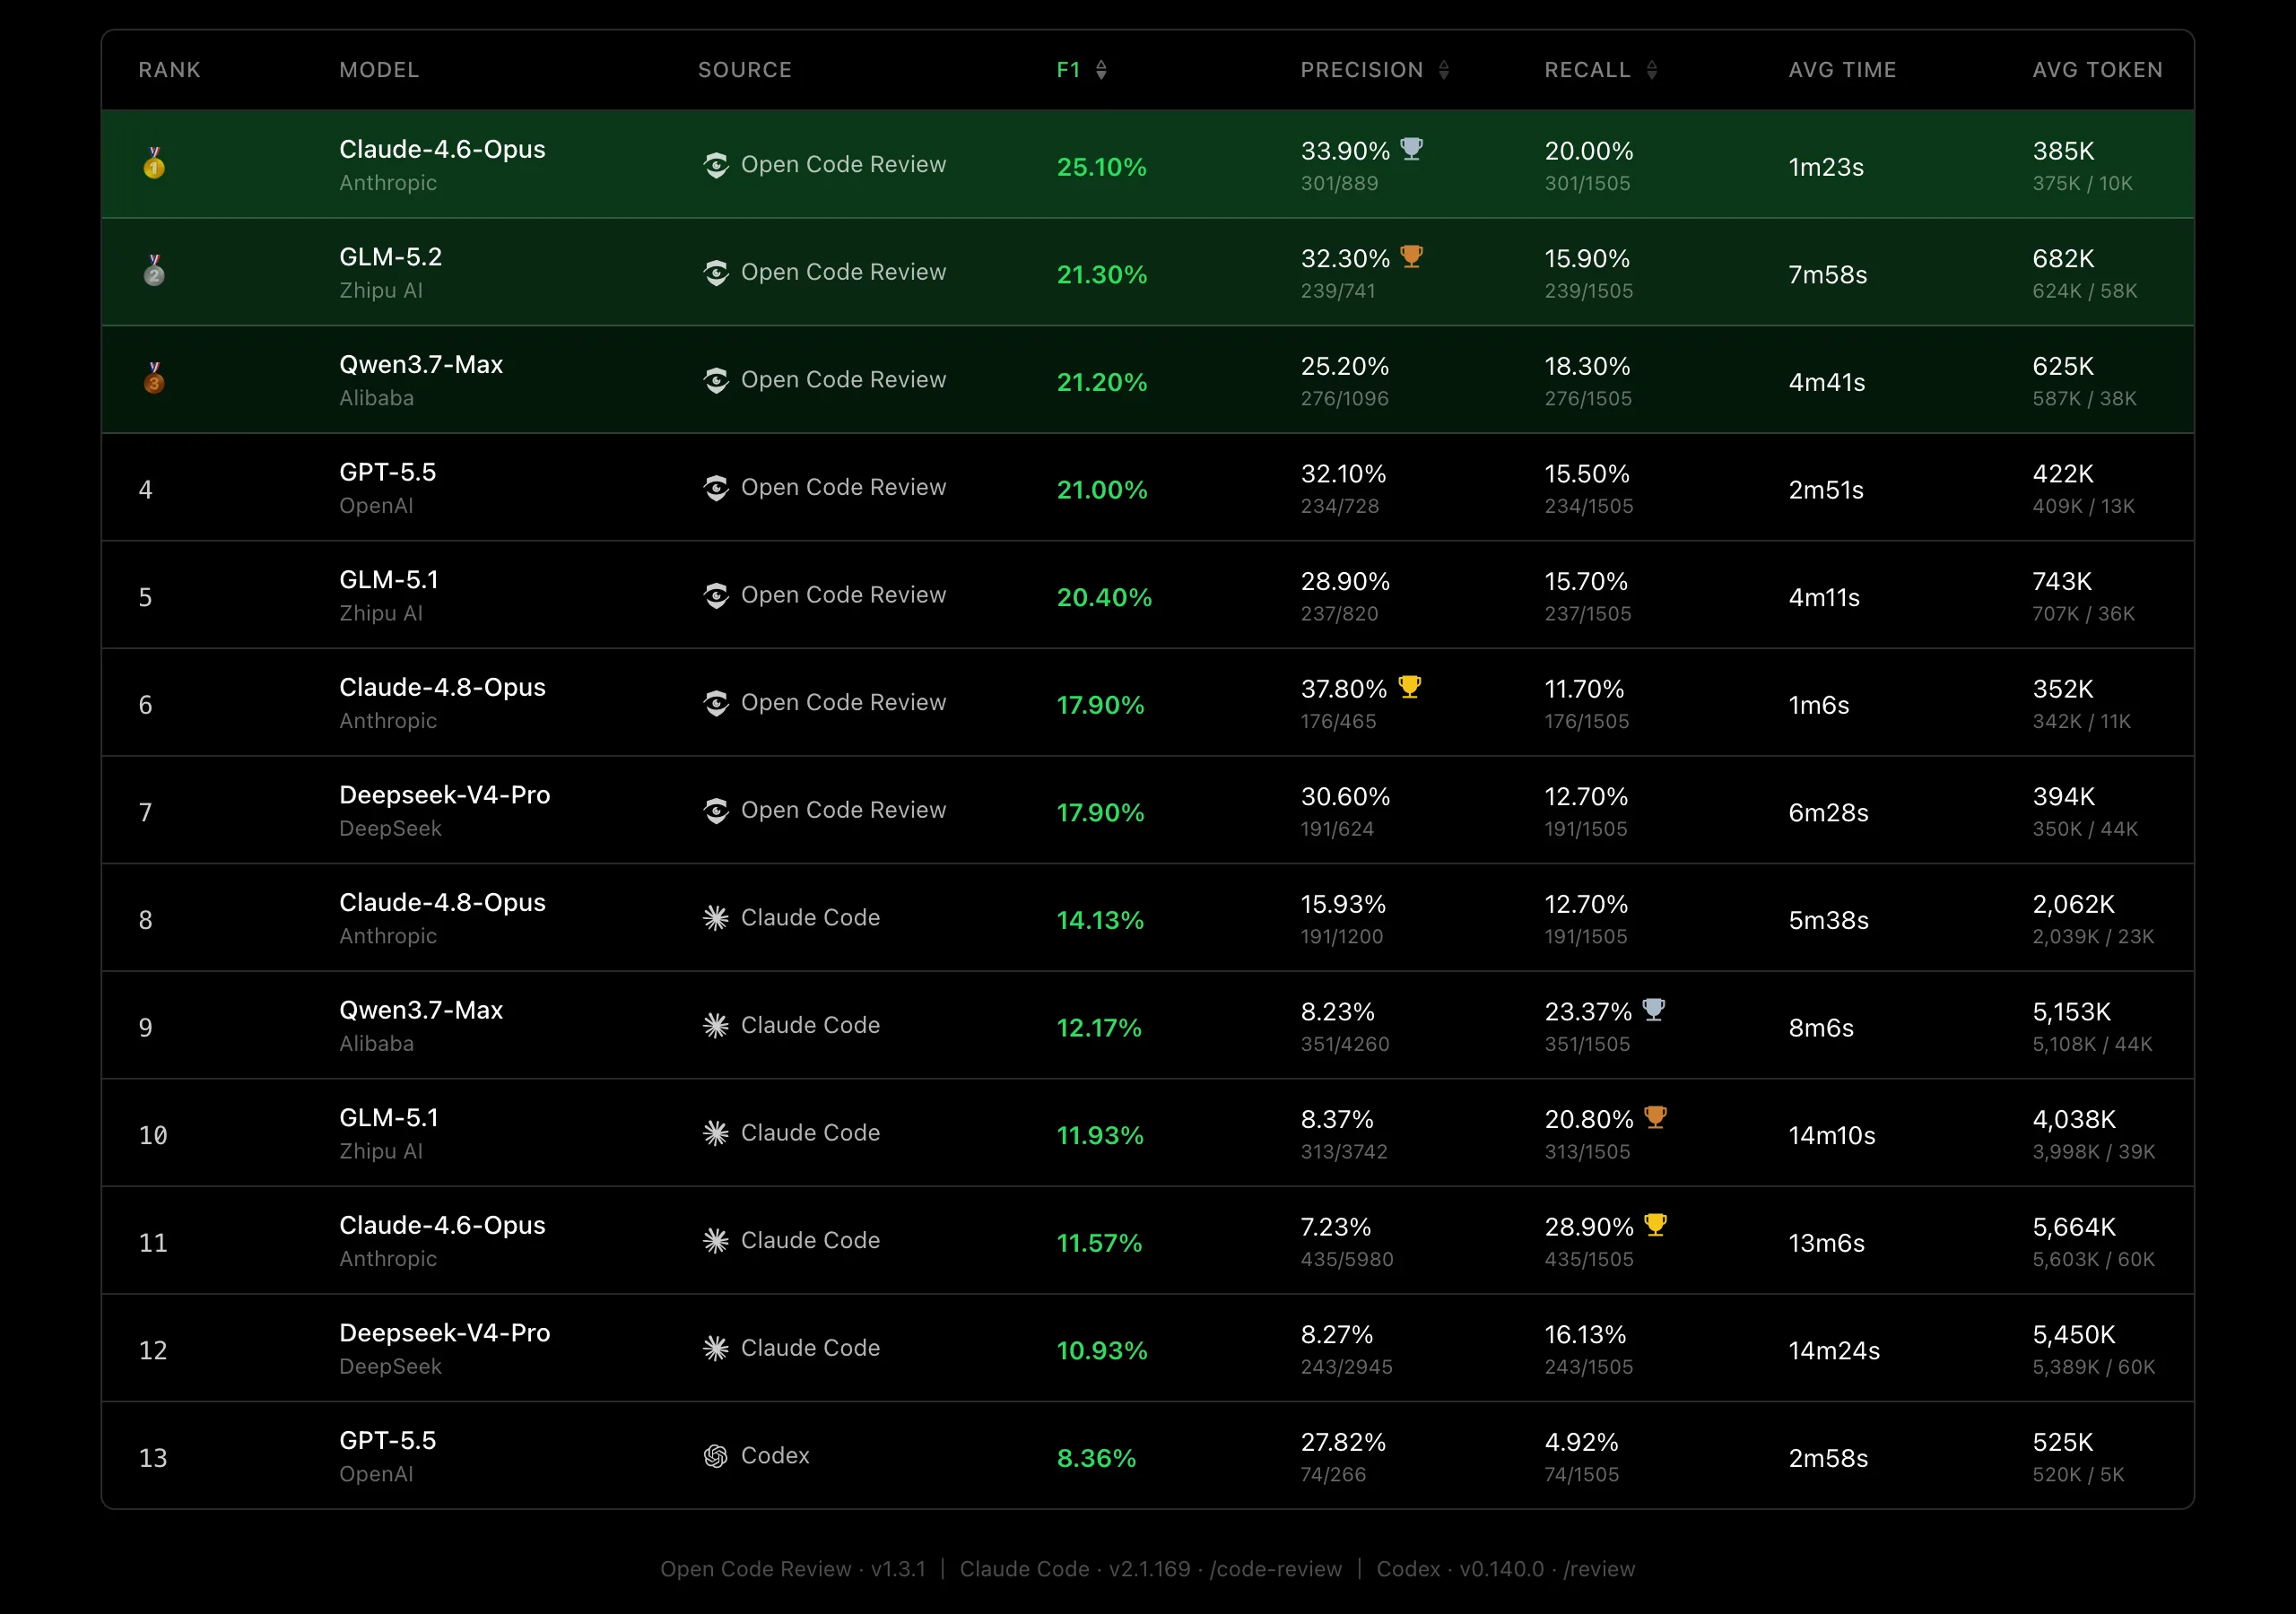Screen dimensions: 2296x1614
Task: Click the AVG TOKEN column header
Action: coord(2097,70)
